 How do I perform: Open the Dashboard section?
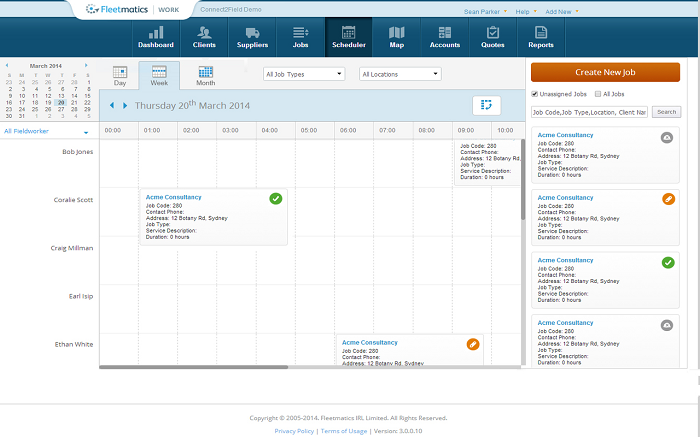(156, 38)
